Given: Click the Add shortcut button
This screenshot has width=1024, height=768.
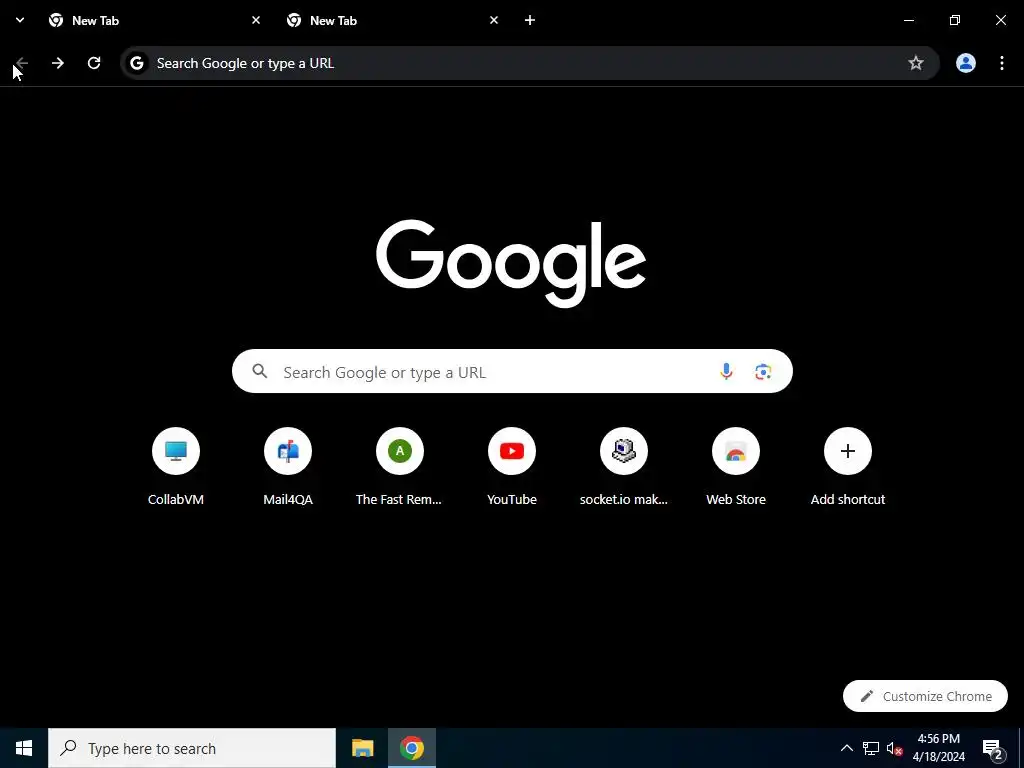Looking at the screenshot, I should tap(848, 466).
